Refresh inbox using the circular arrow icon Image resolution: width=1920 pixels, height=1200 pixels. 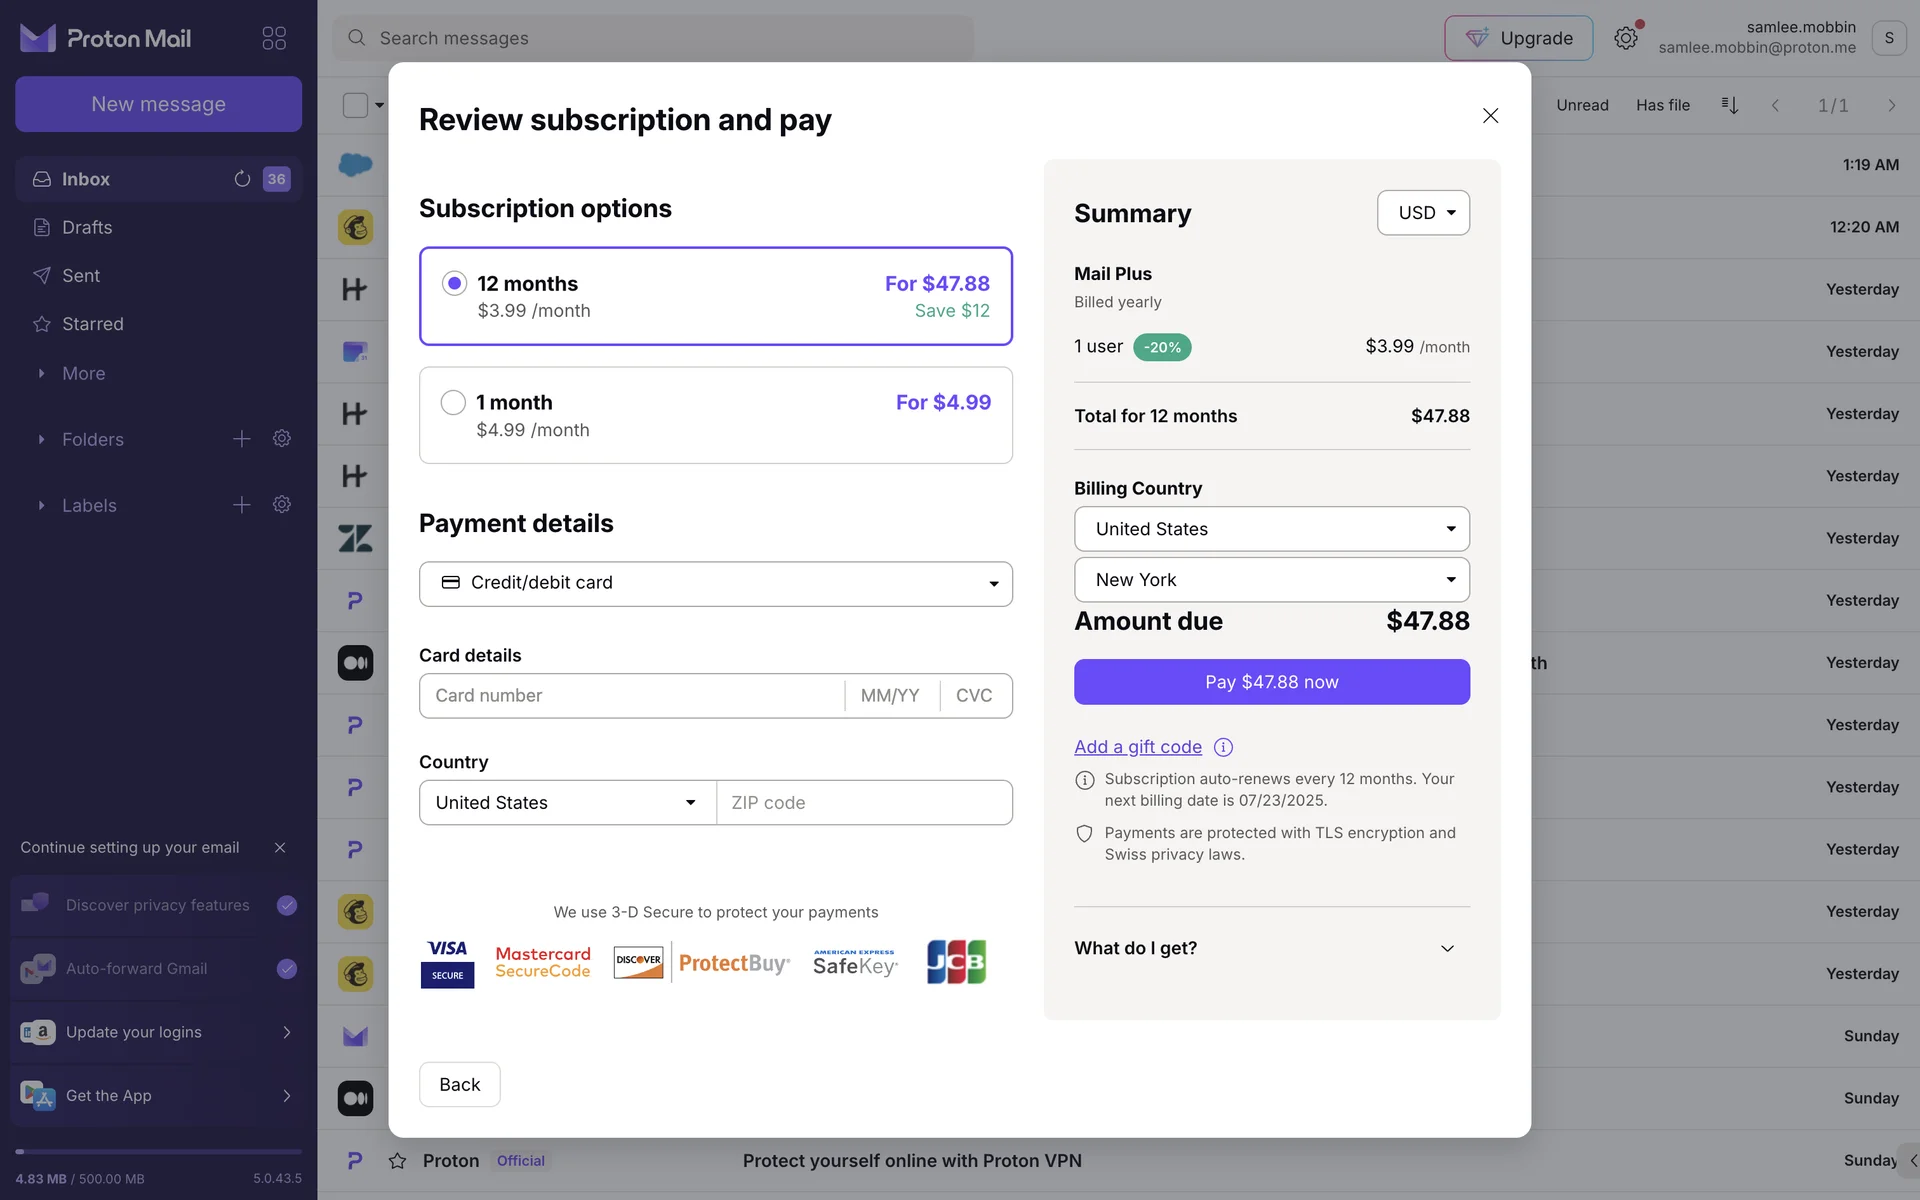[x=242, y=179]
